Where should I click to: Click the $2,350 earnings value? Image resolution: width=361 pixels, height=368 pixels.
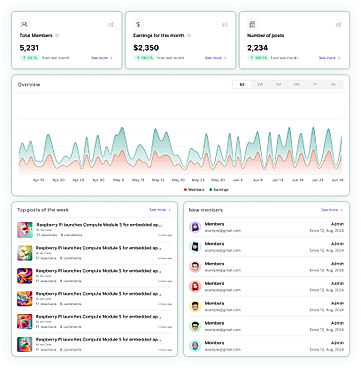click(x=146, y=48)
